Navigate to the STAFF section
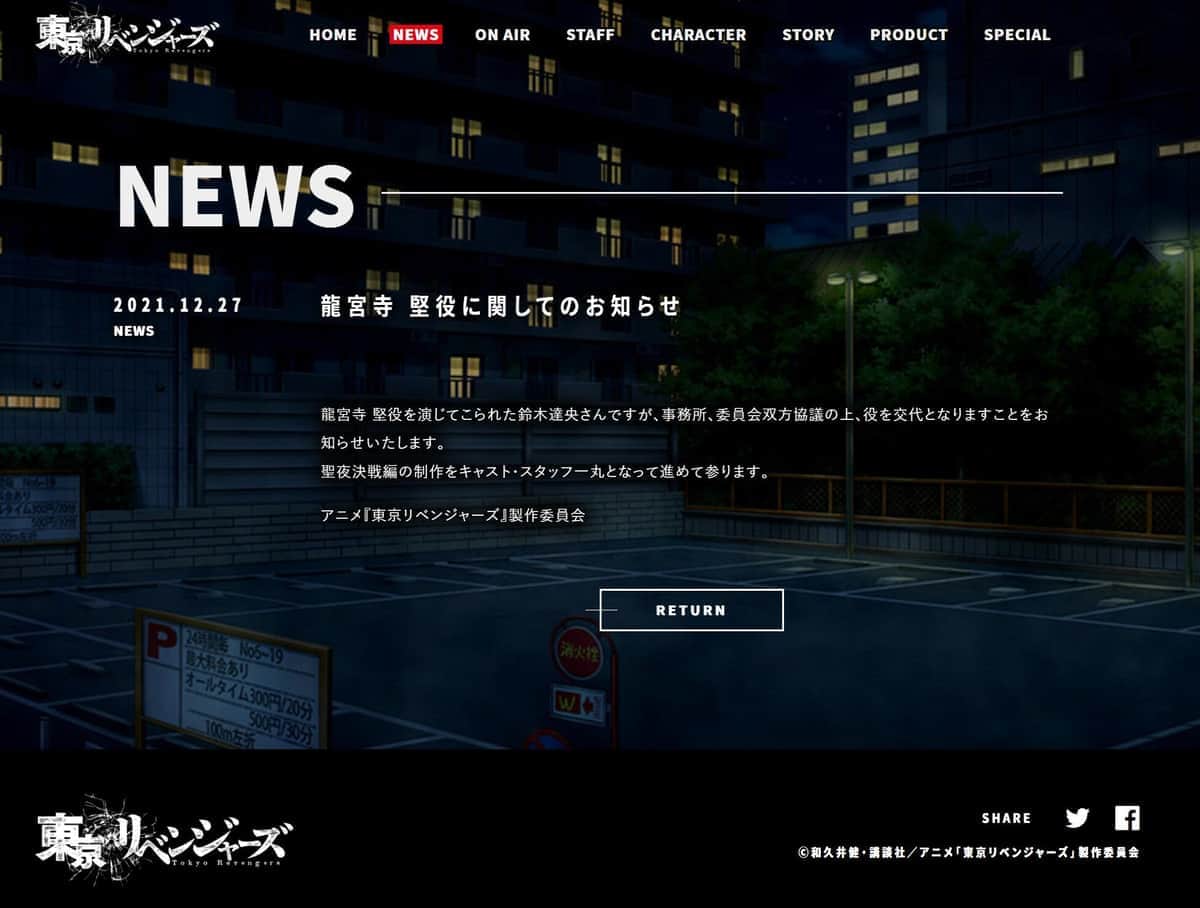 pyautogui.click(x=590, y=35)
